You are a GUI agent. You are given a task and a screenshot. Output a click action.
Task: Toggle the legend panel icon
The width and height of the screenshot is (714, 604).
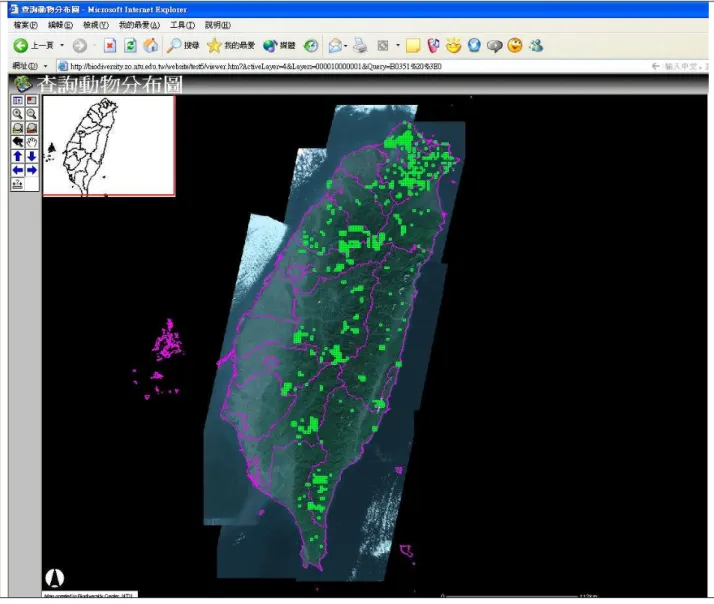pos(17,100)
